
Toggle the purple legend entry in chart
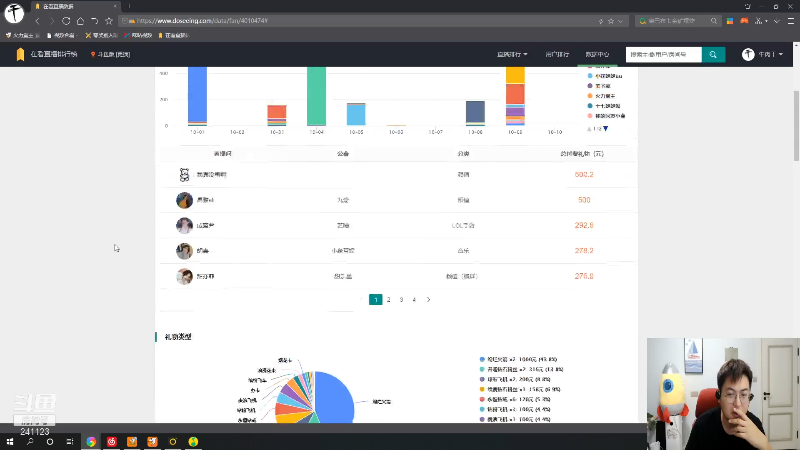pyautogui.click(x=599, y=86)
